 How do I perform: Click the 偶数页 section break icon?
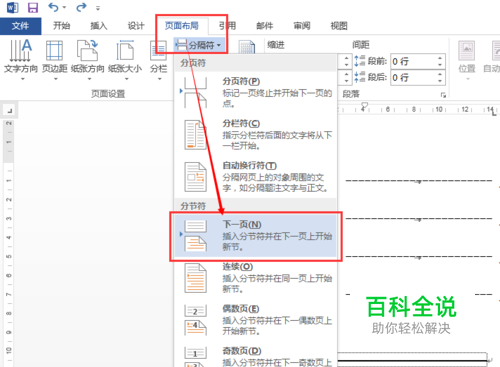pyautogui.click(x=196, y=320)
